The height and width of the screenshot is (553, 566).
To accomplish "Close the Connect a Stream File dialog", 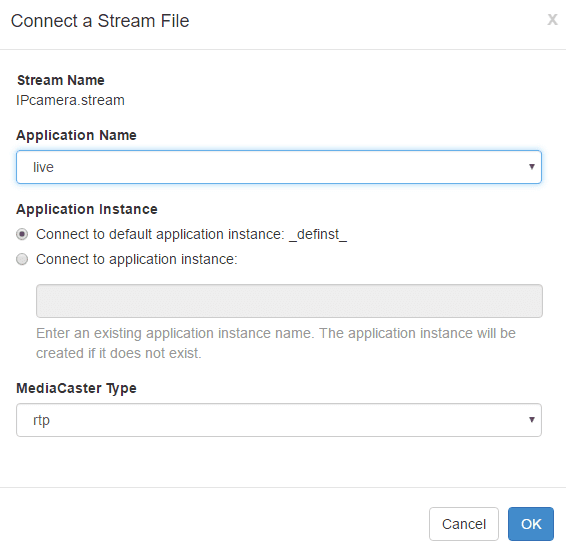I will coord(552,19).
